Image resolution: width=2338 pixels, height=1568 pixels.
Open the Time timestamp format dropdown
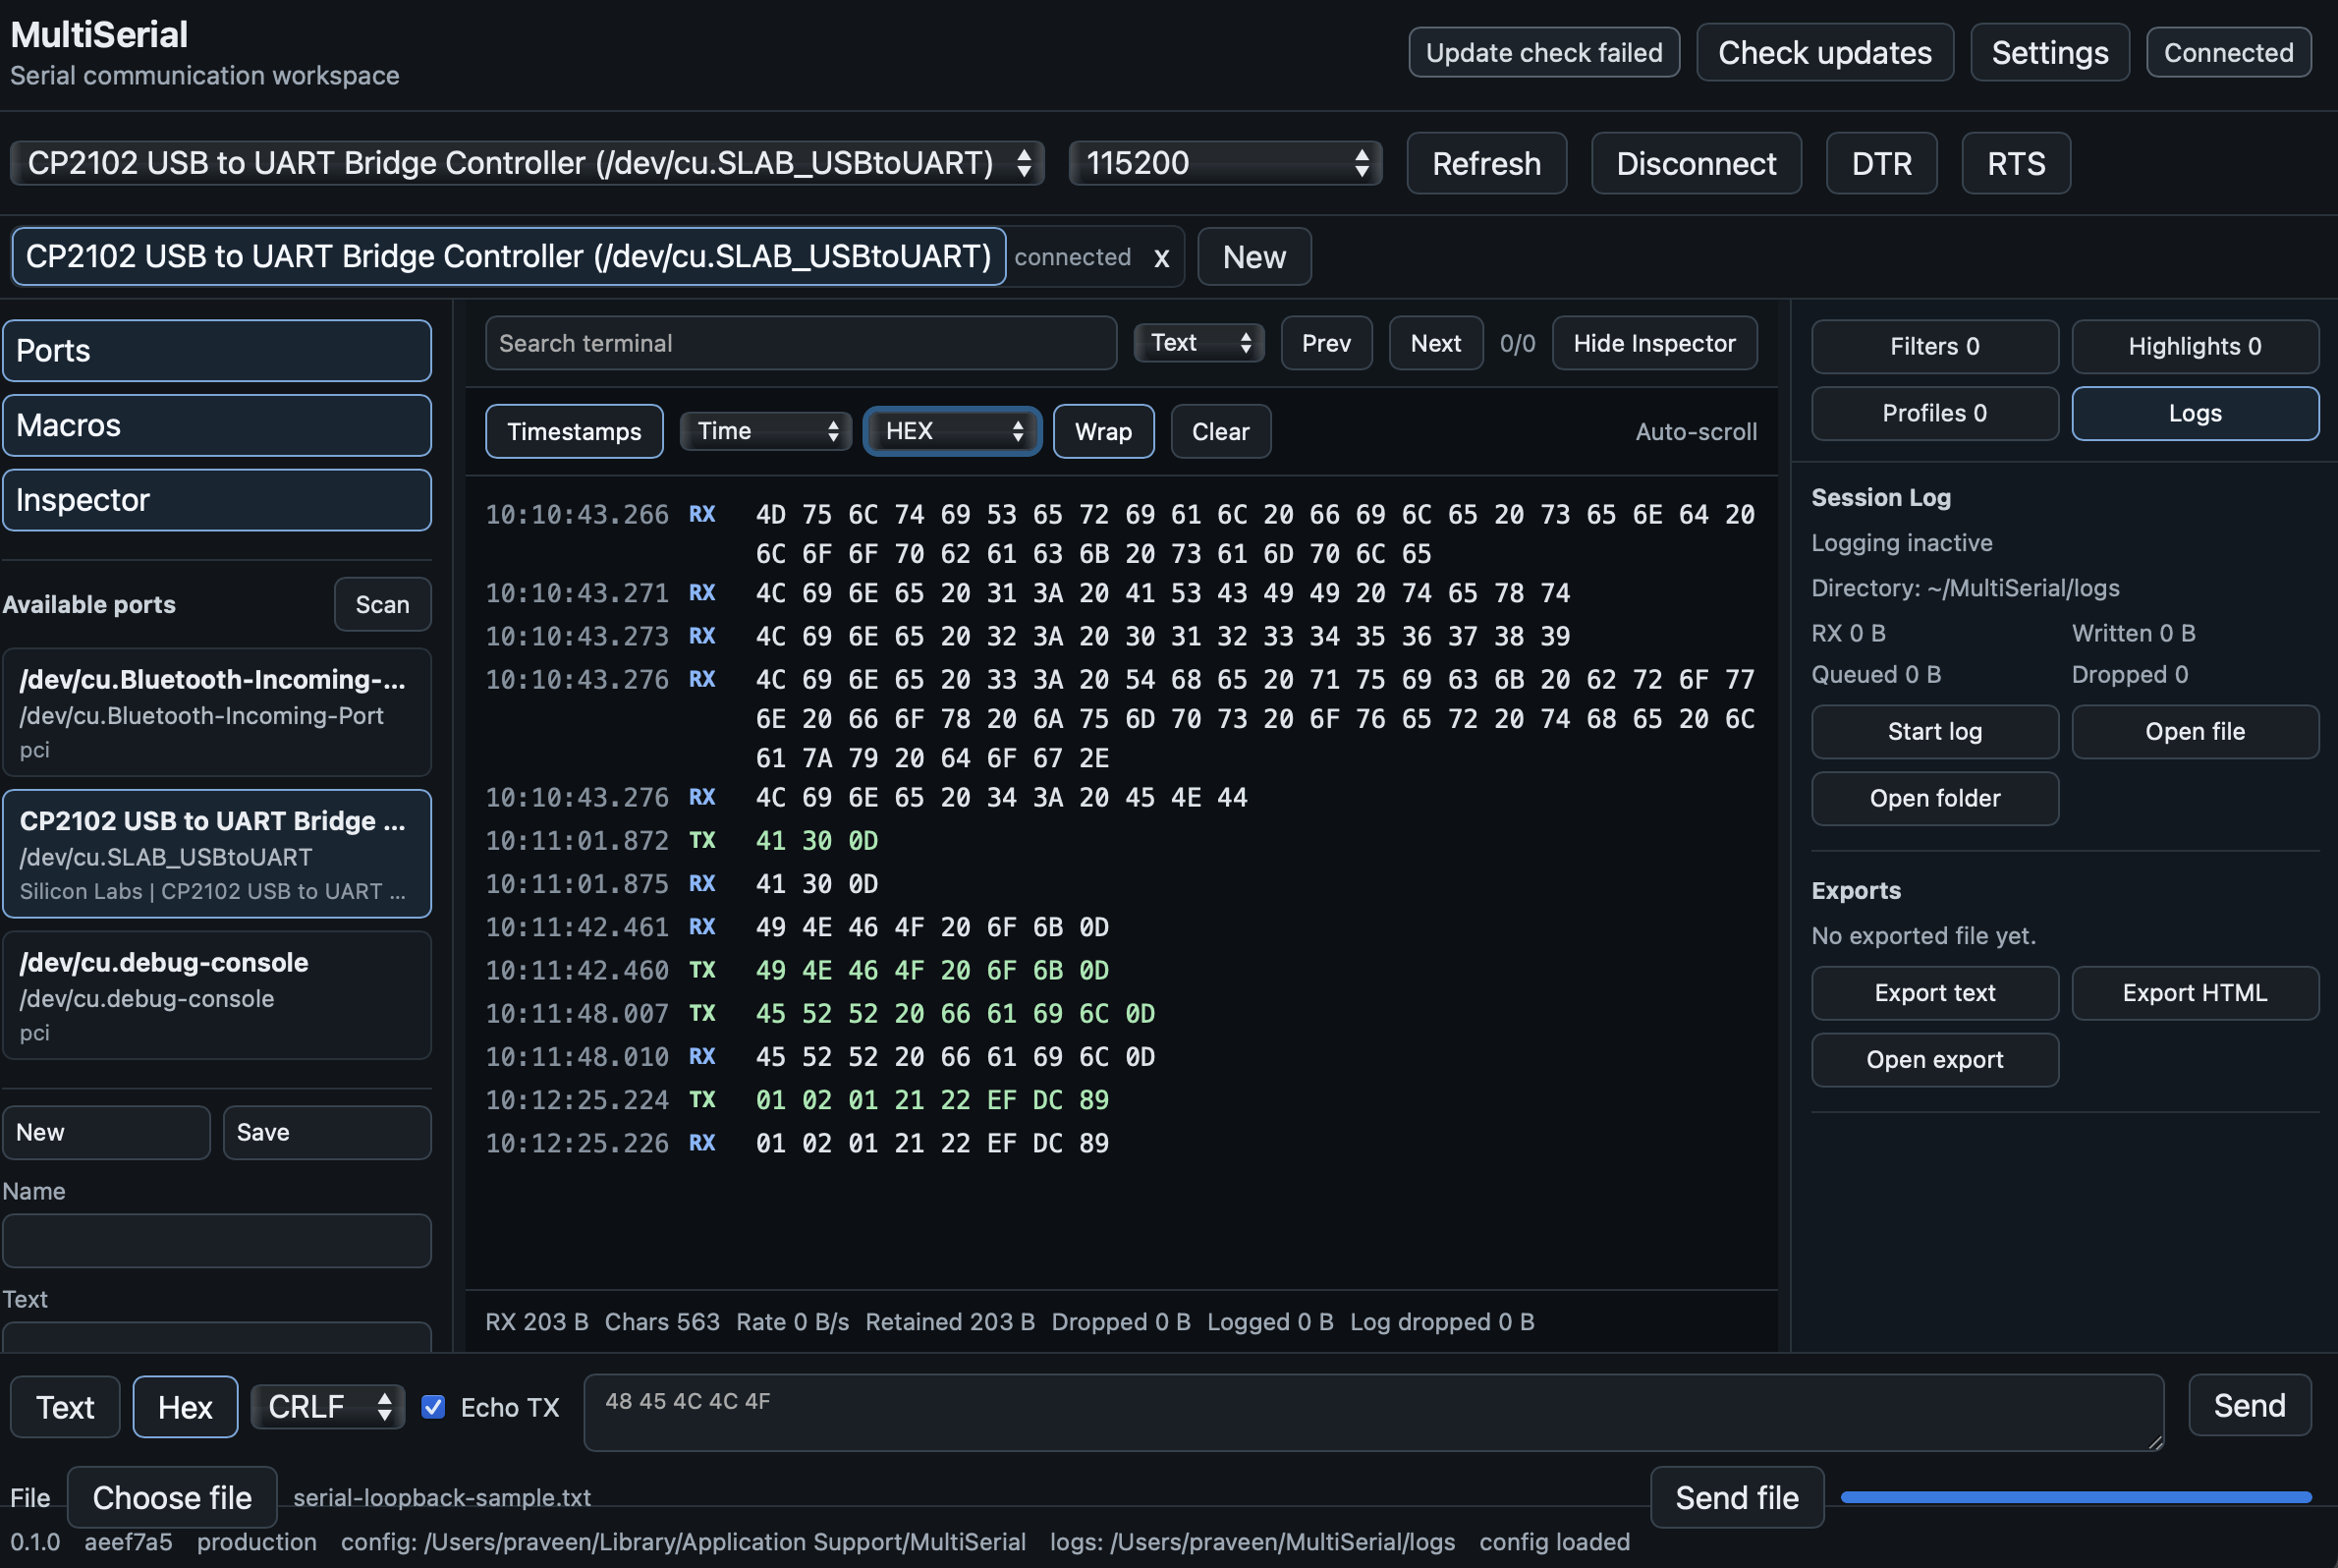click(x=766, y=431)
